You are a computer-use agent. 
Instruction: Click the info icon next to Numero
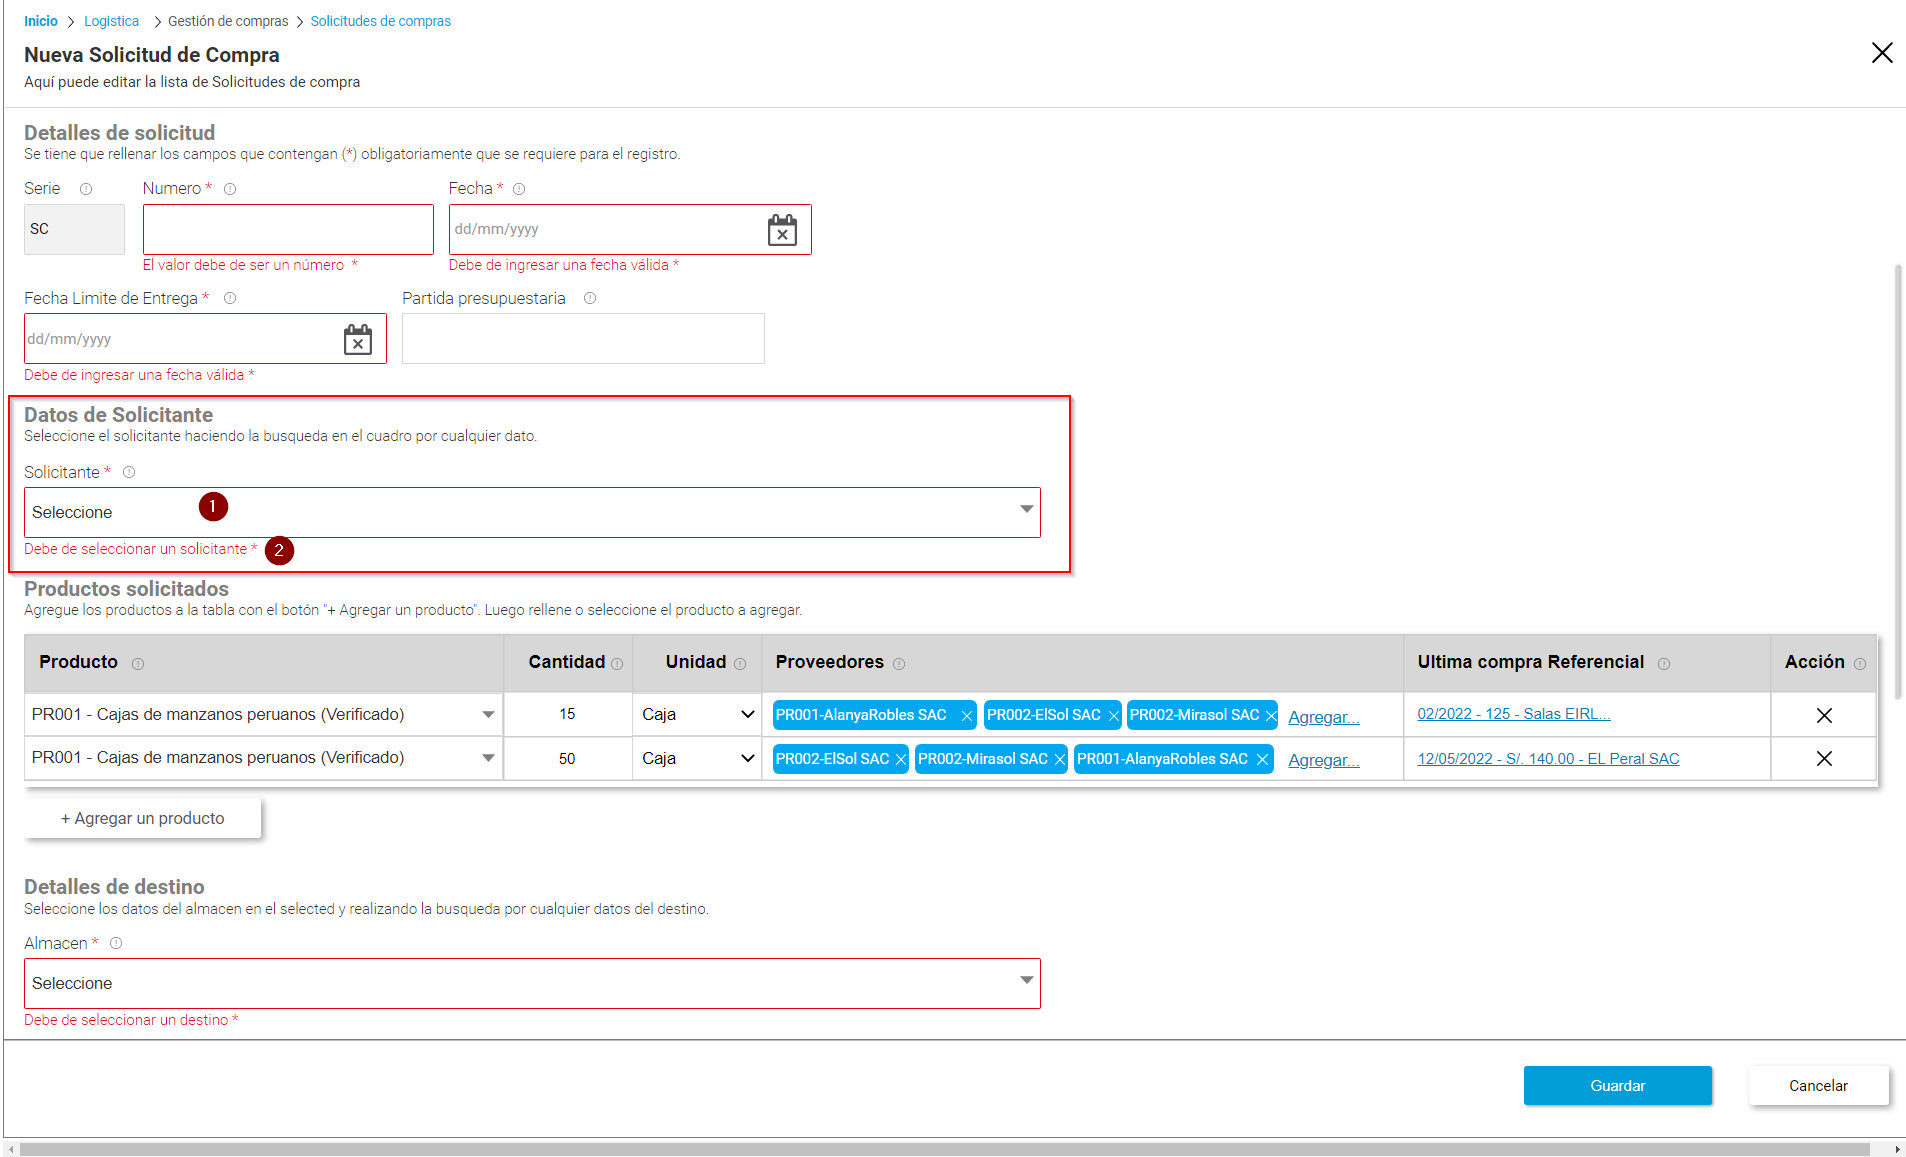230,188
